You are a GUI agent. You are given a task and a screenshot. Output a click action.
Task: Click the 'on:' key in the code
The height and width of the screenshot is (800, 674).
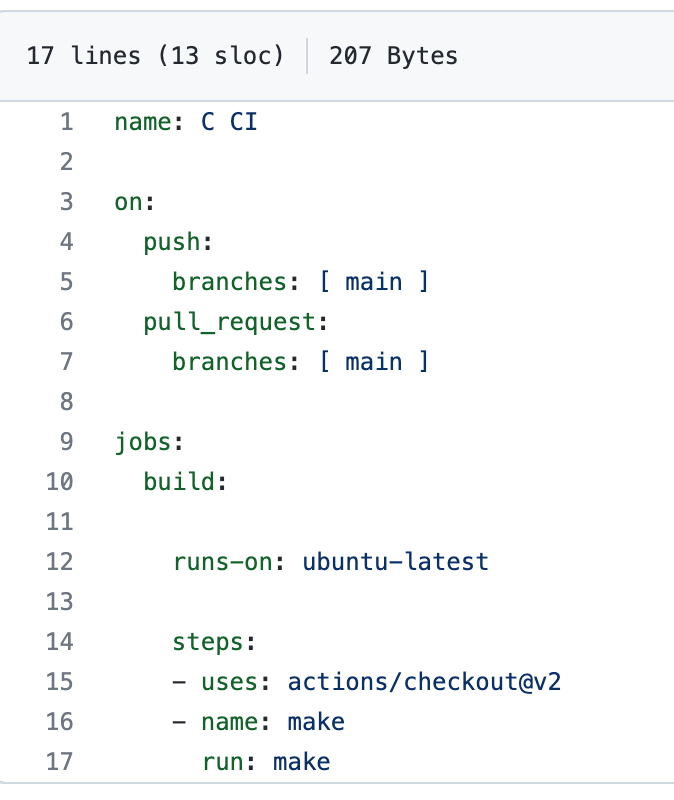click(134, 202)
